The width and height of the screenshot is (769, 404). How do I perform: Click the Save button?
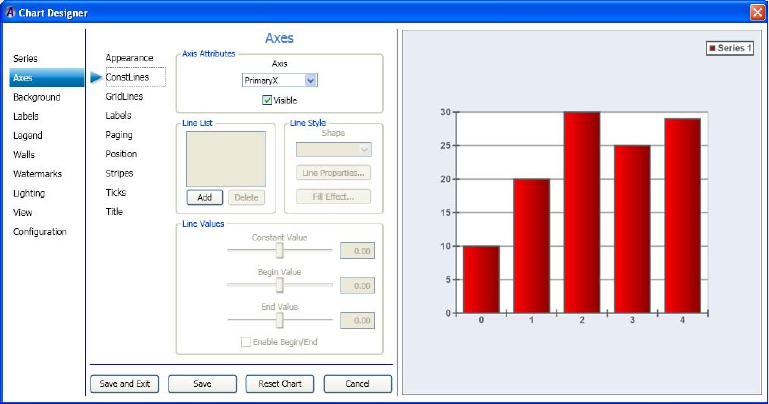tap(202, 384)
